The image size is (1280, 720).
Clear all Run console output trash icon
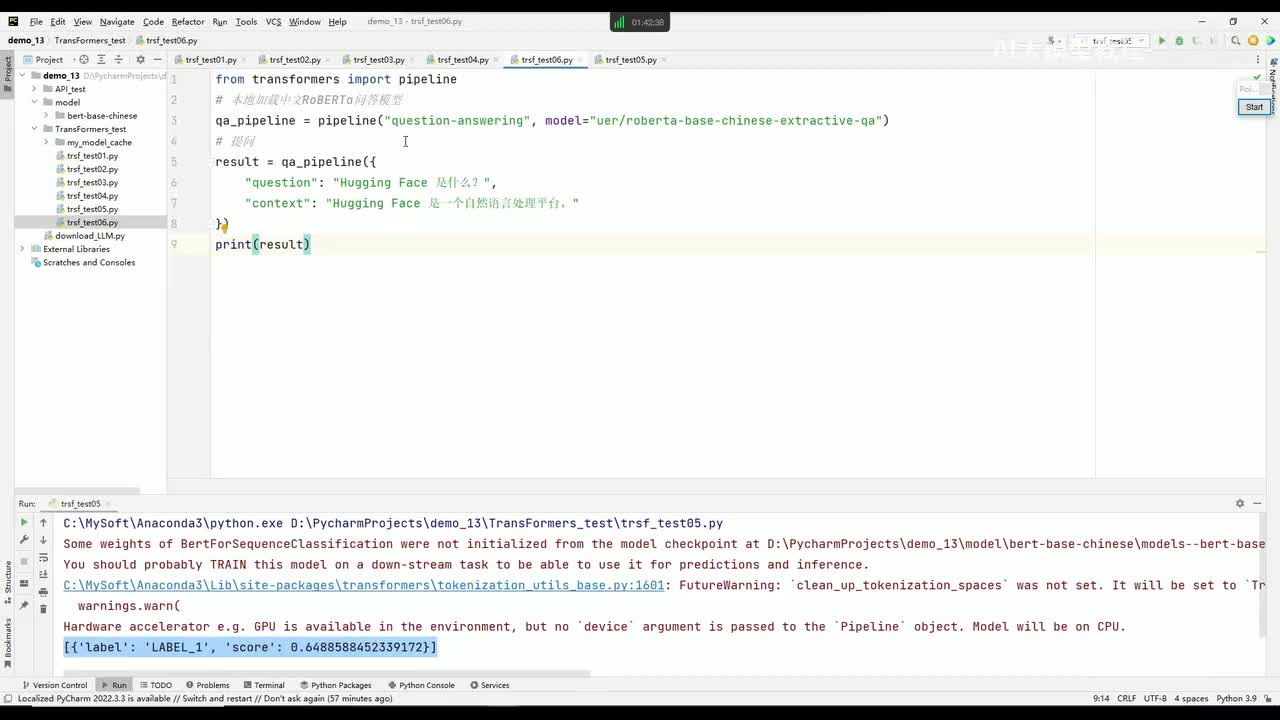coord(43,609)
